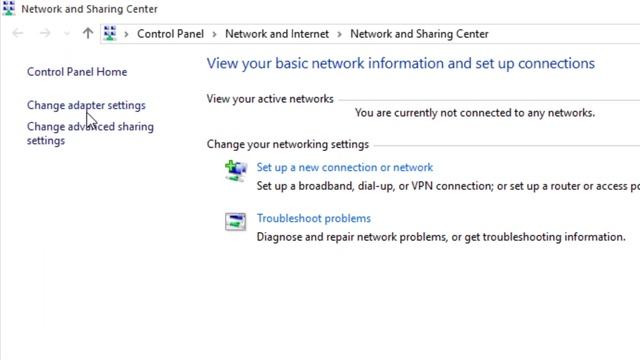
Task: Click empty area of the address bar
Action: [563, 34]
